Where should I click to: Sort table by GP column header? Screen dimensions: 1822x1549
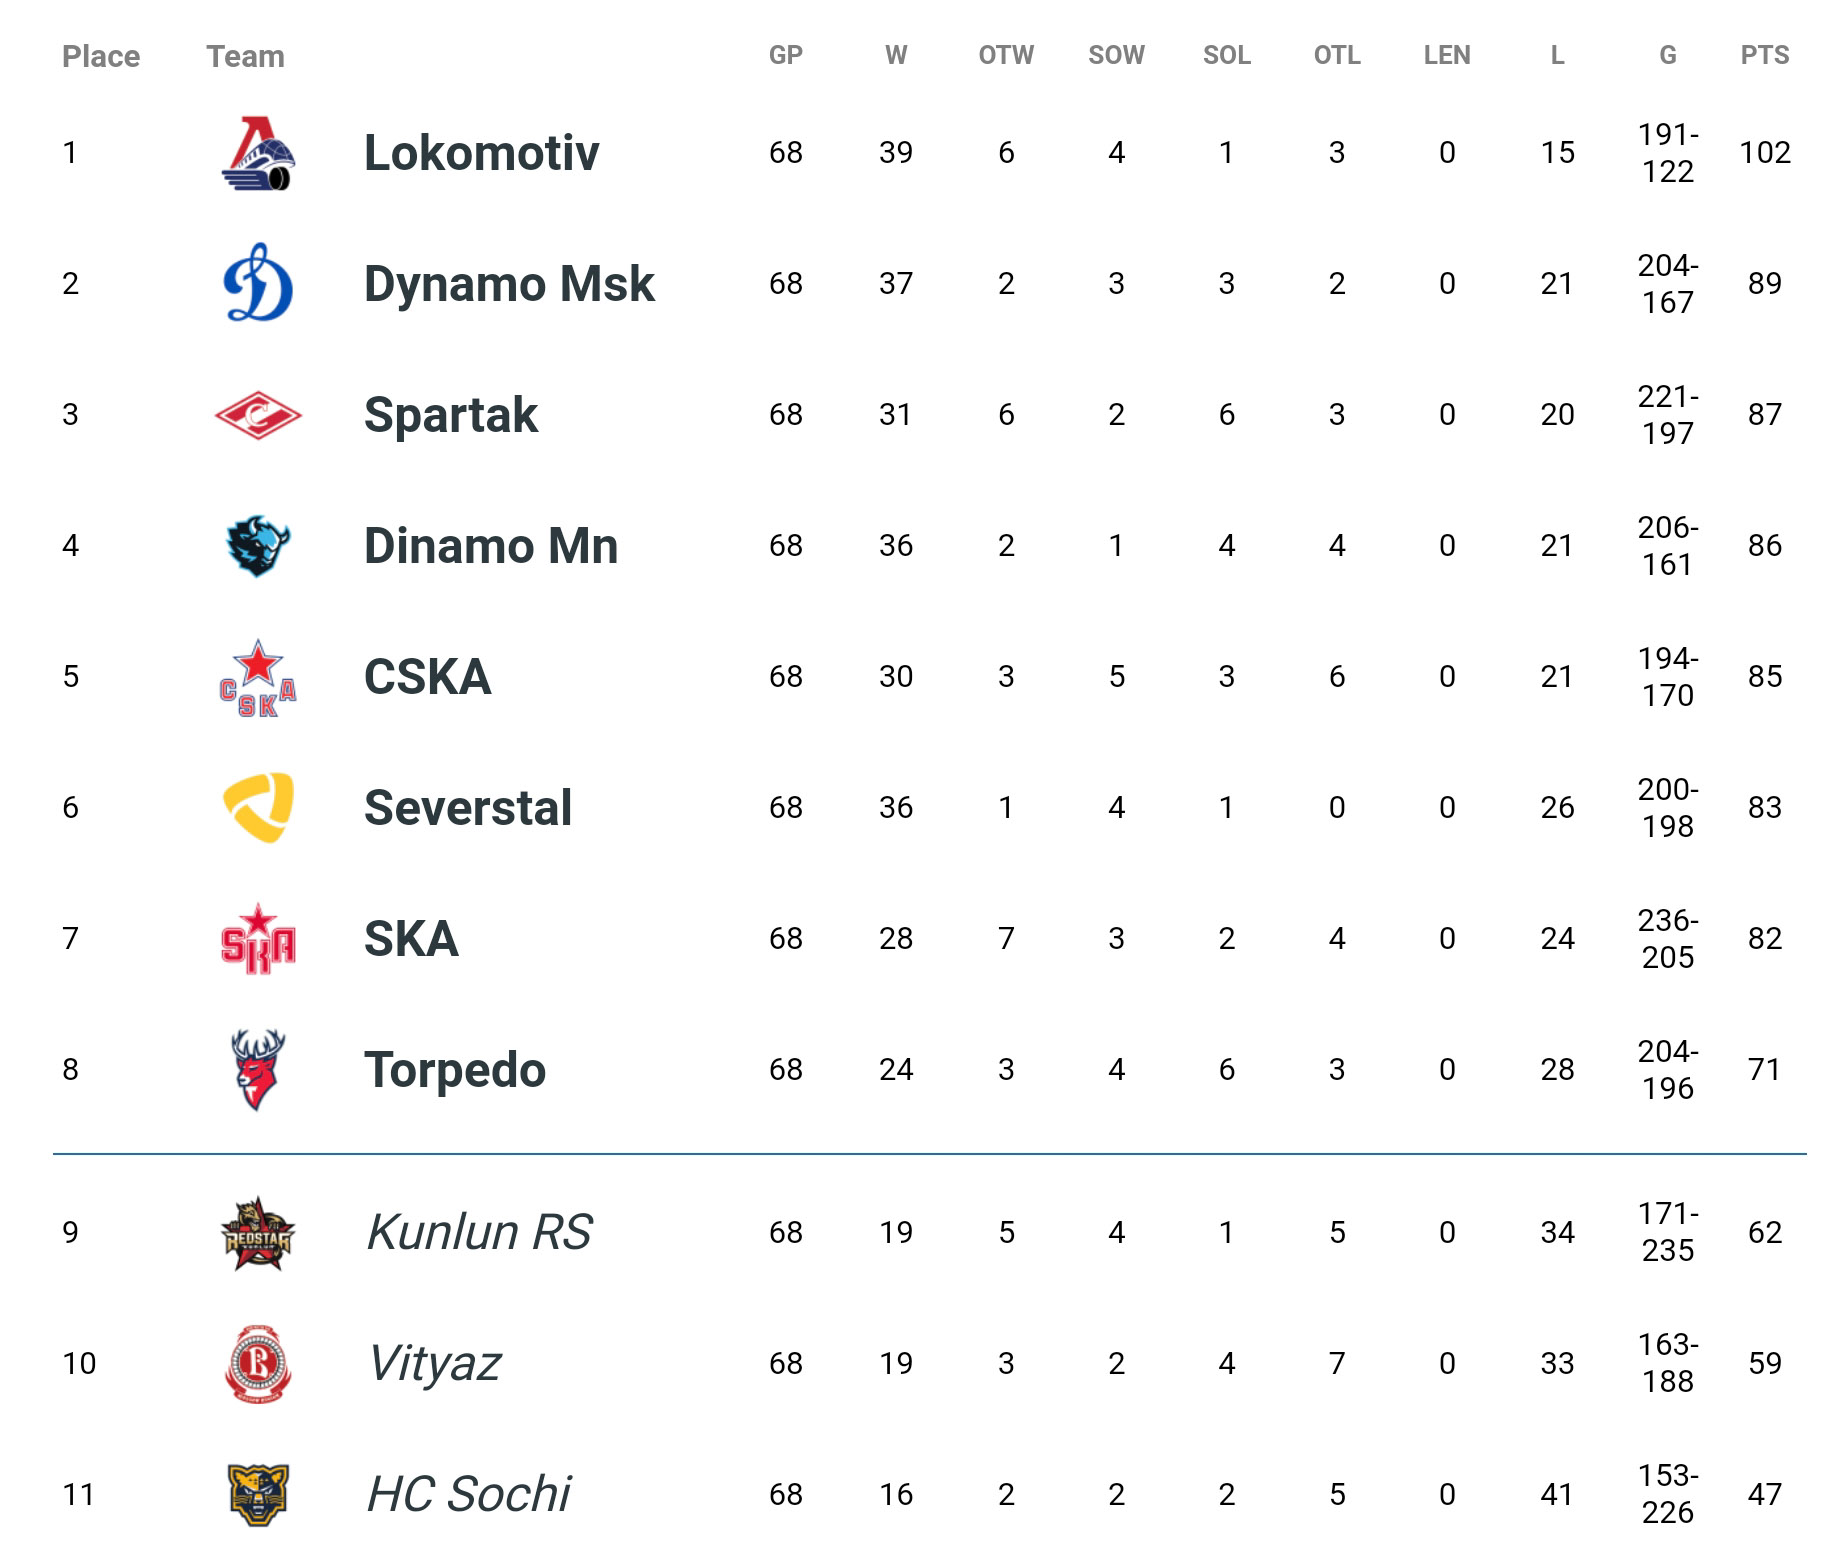[x=786, y=55]
